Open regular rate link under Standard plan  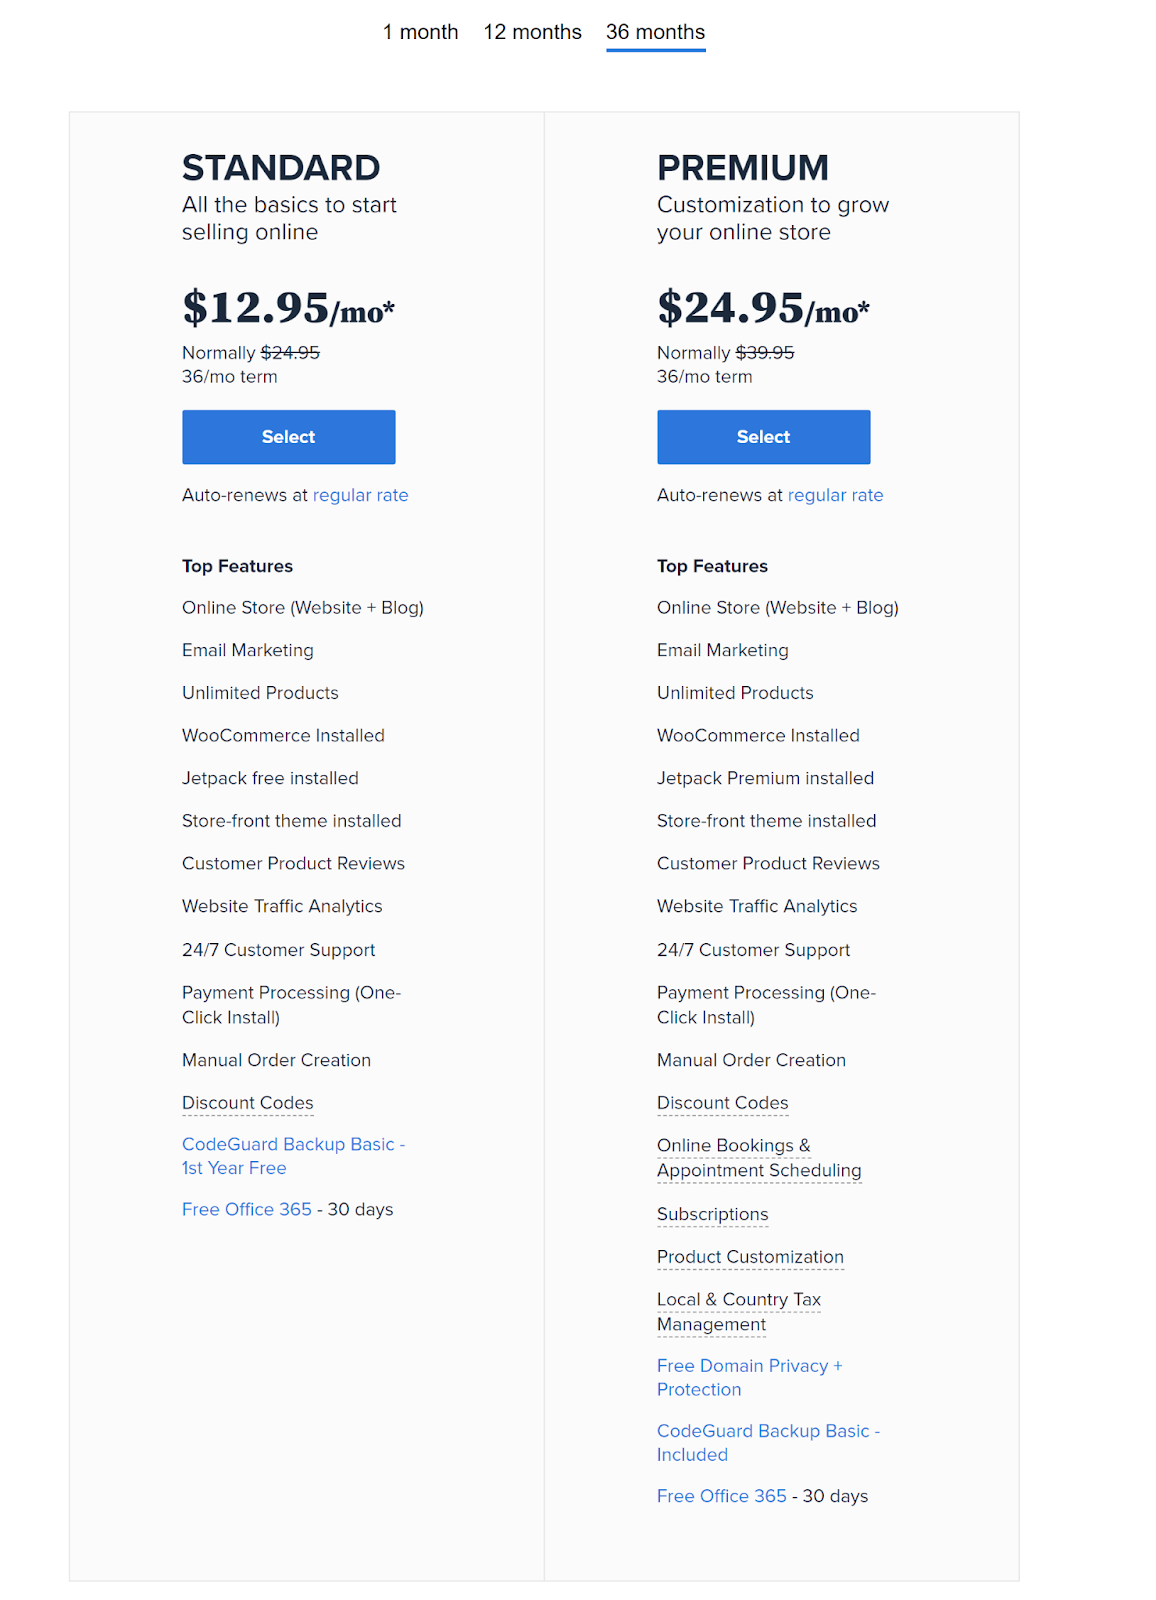tap(360, 495)
